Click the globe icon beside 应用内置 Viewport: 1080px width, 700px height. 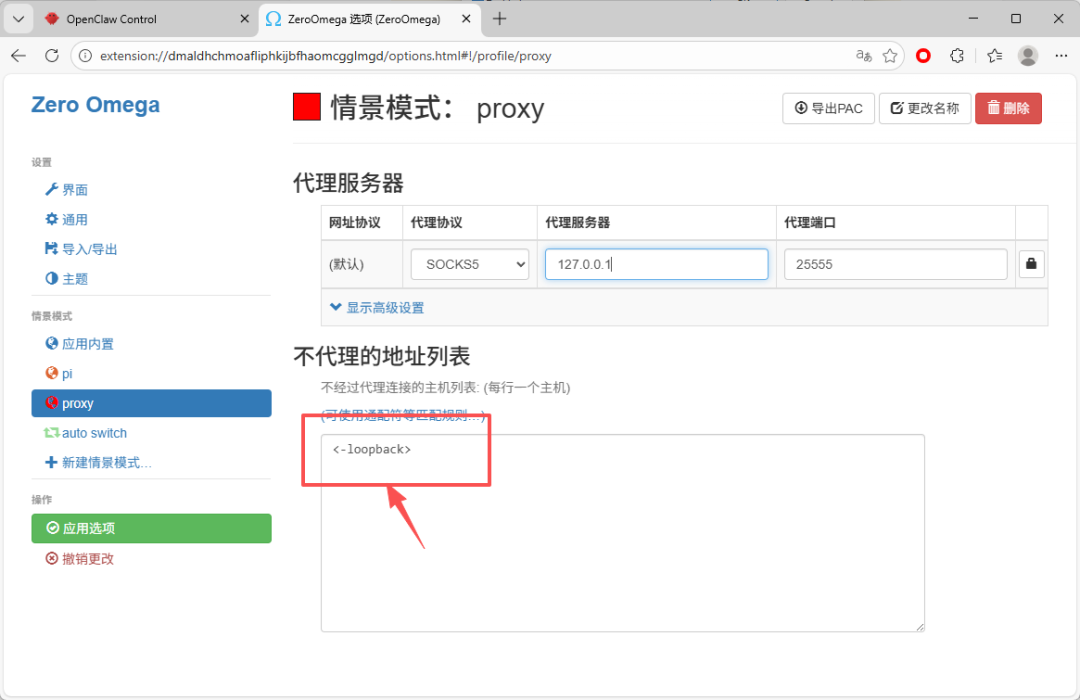click(52, 343)
